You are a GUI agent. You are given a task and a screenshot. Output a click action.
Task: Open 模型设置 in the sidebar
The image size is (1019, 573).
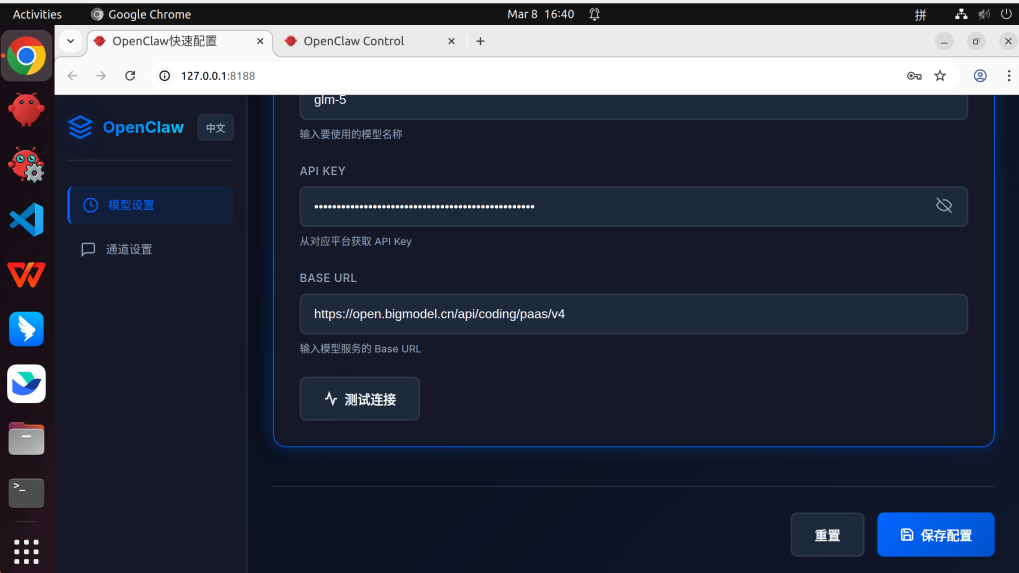click(x=150, y=205)
